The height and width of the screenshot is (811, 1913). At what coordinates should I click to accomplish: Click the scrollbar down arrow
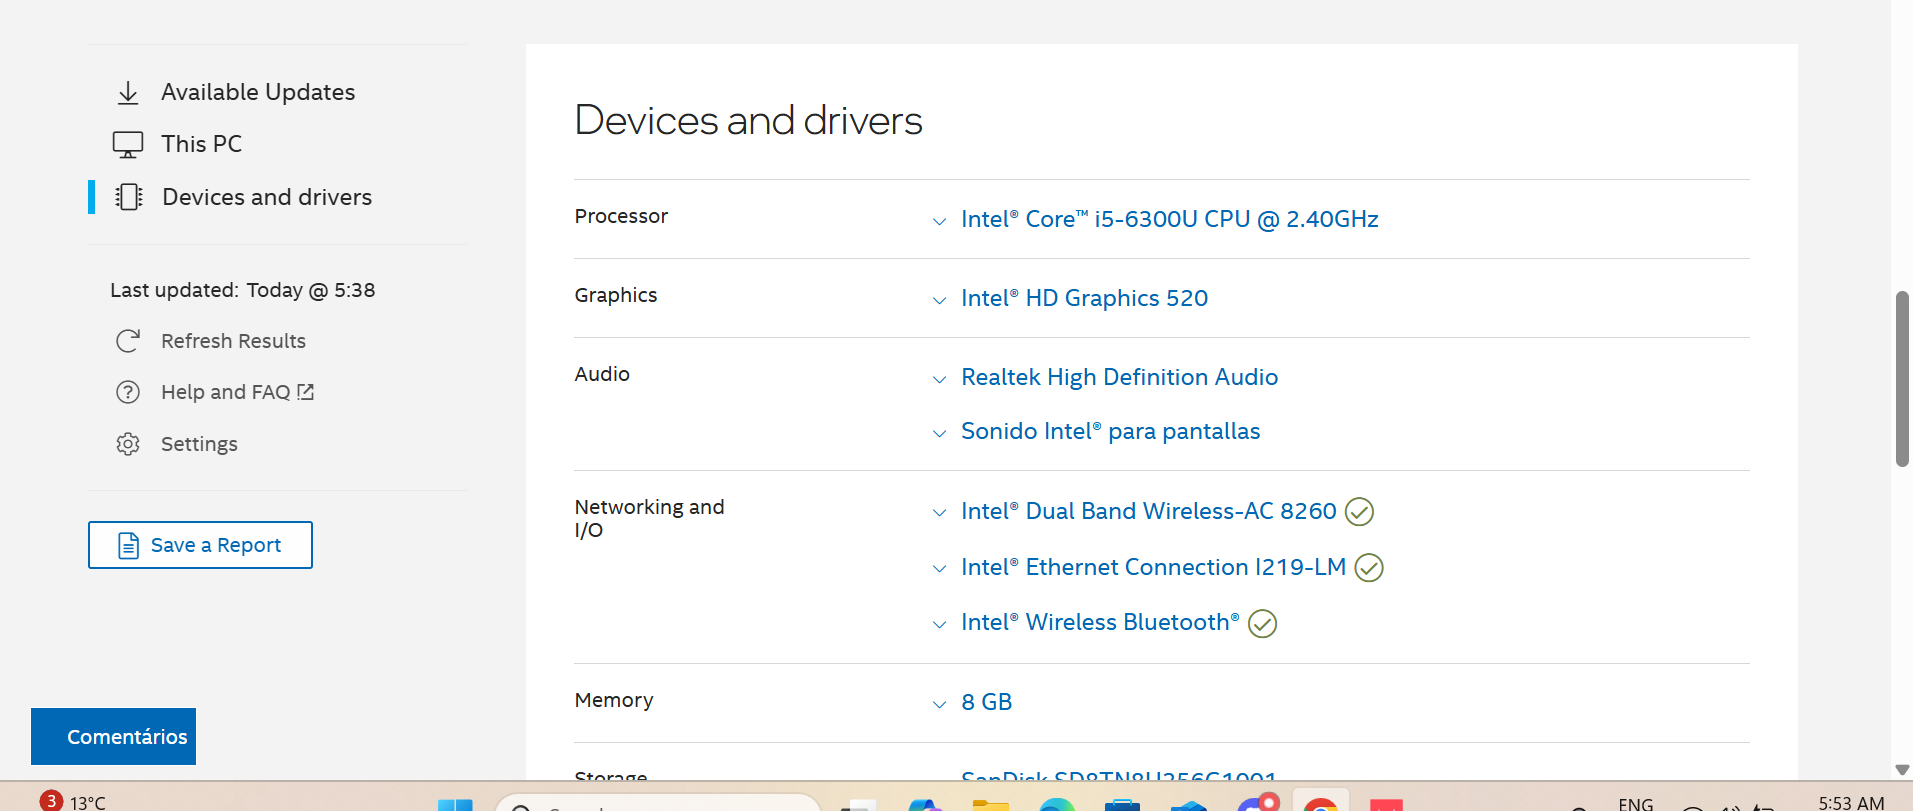[x=1902, y=769]
